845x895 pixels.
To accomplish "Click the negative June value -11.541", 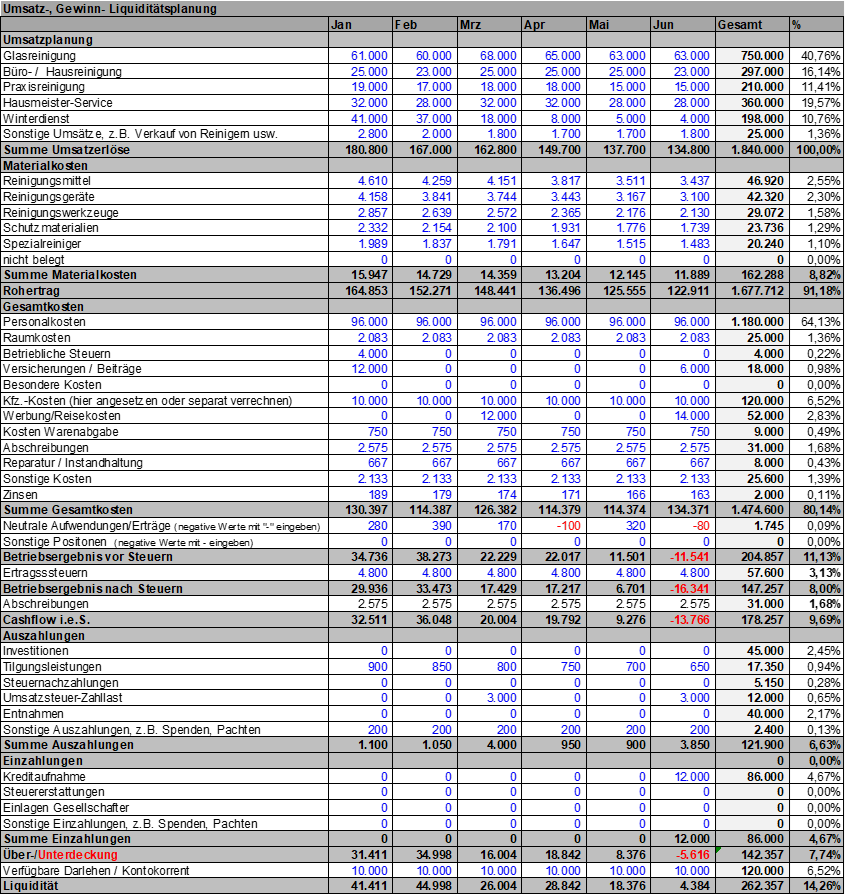I will 682,556.
